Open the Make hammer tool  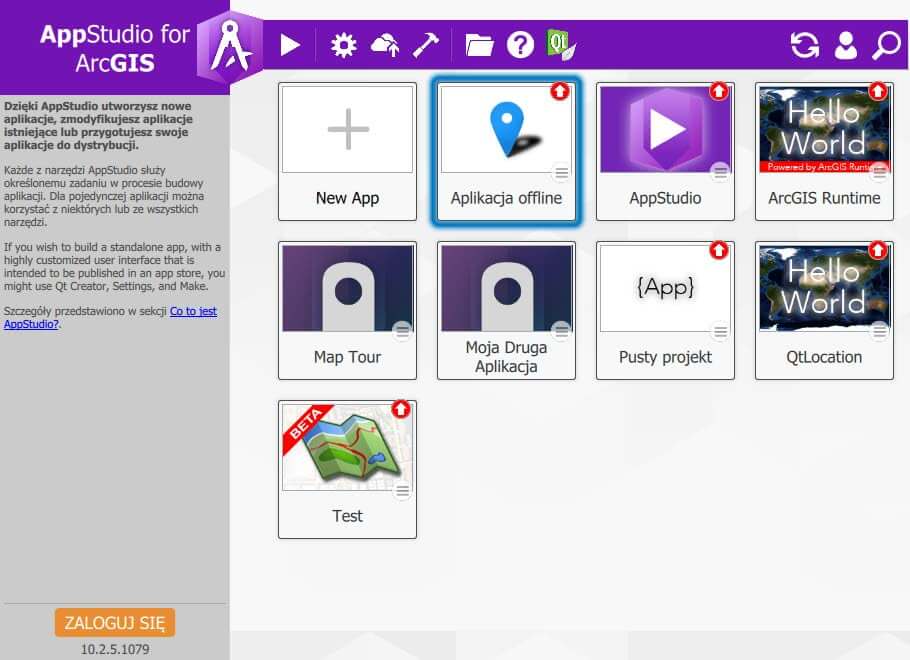(426, 45)
